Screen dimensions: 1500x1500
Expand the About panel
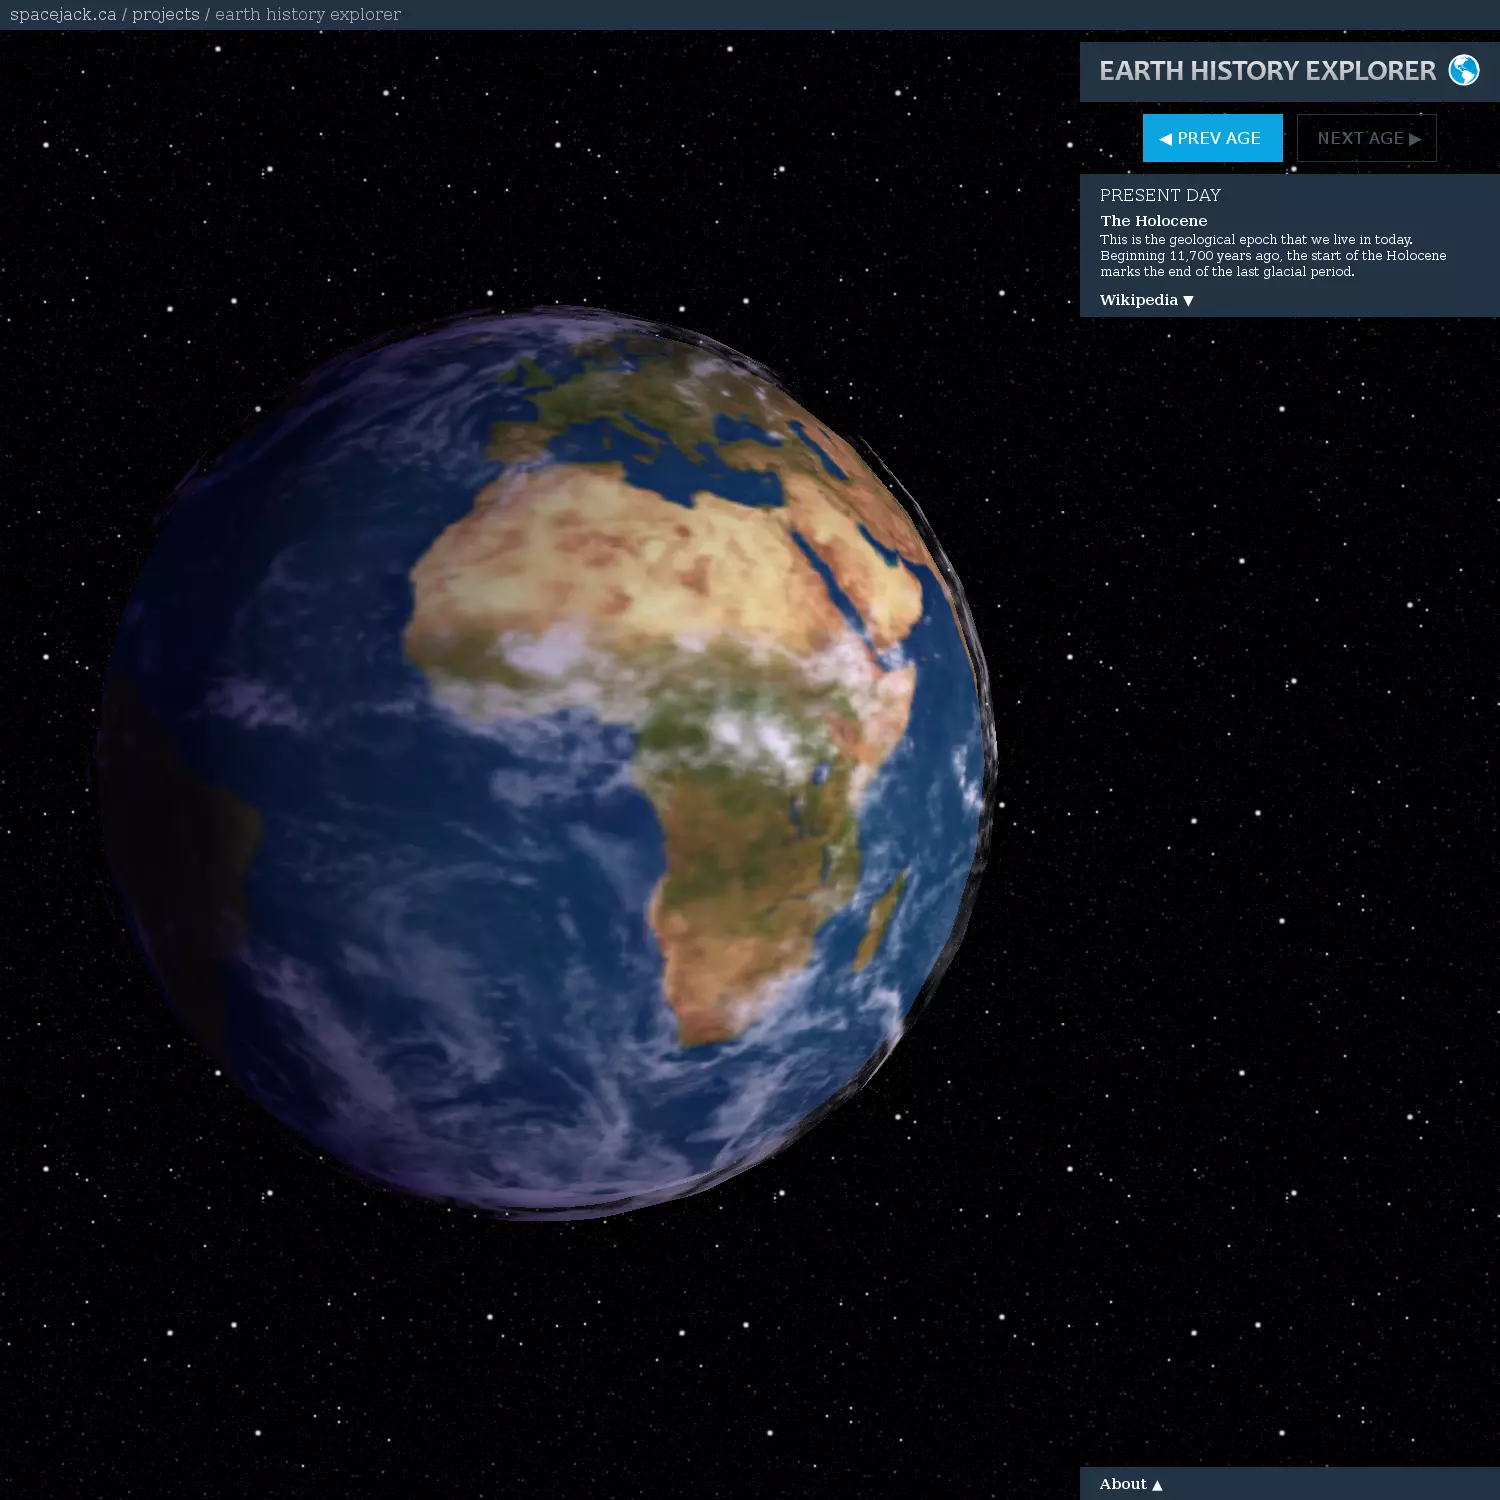[x=1130, y=1484]
